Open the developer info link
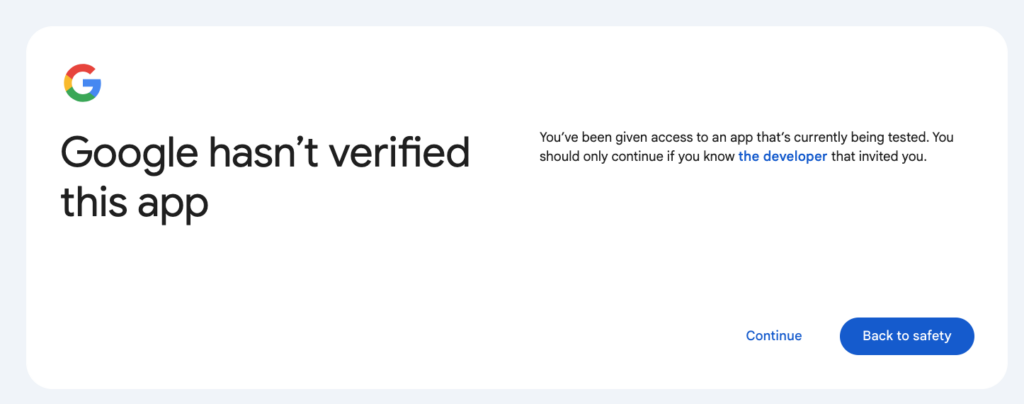The image size is (1024, 404). [782, 157]
